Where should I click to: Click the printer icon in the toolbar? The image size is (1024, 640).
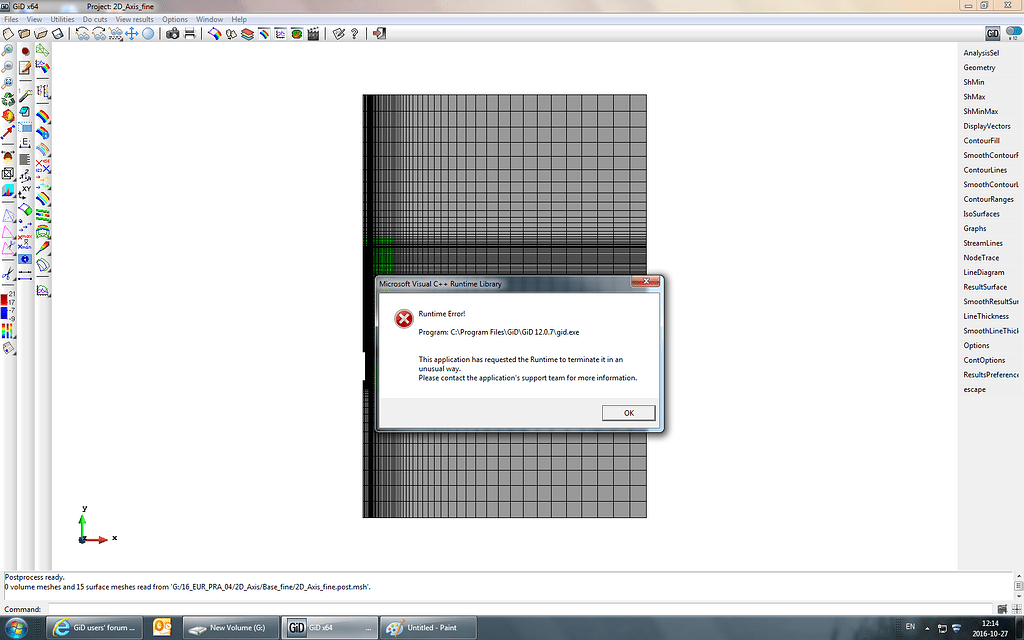pos(188,33)
